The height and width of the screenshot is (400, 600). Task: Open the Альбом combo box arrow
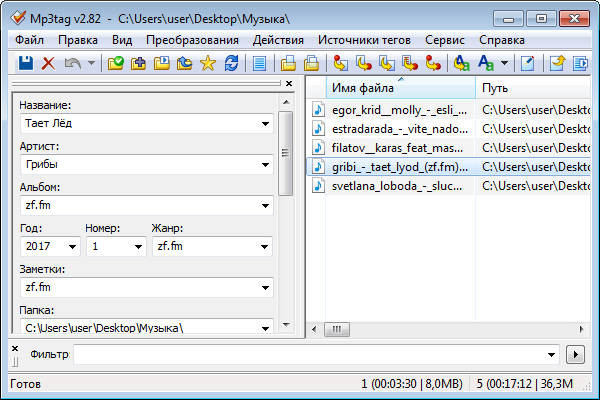pos(265,205)
